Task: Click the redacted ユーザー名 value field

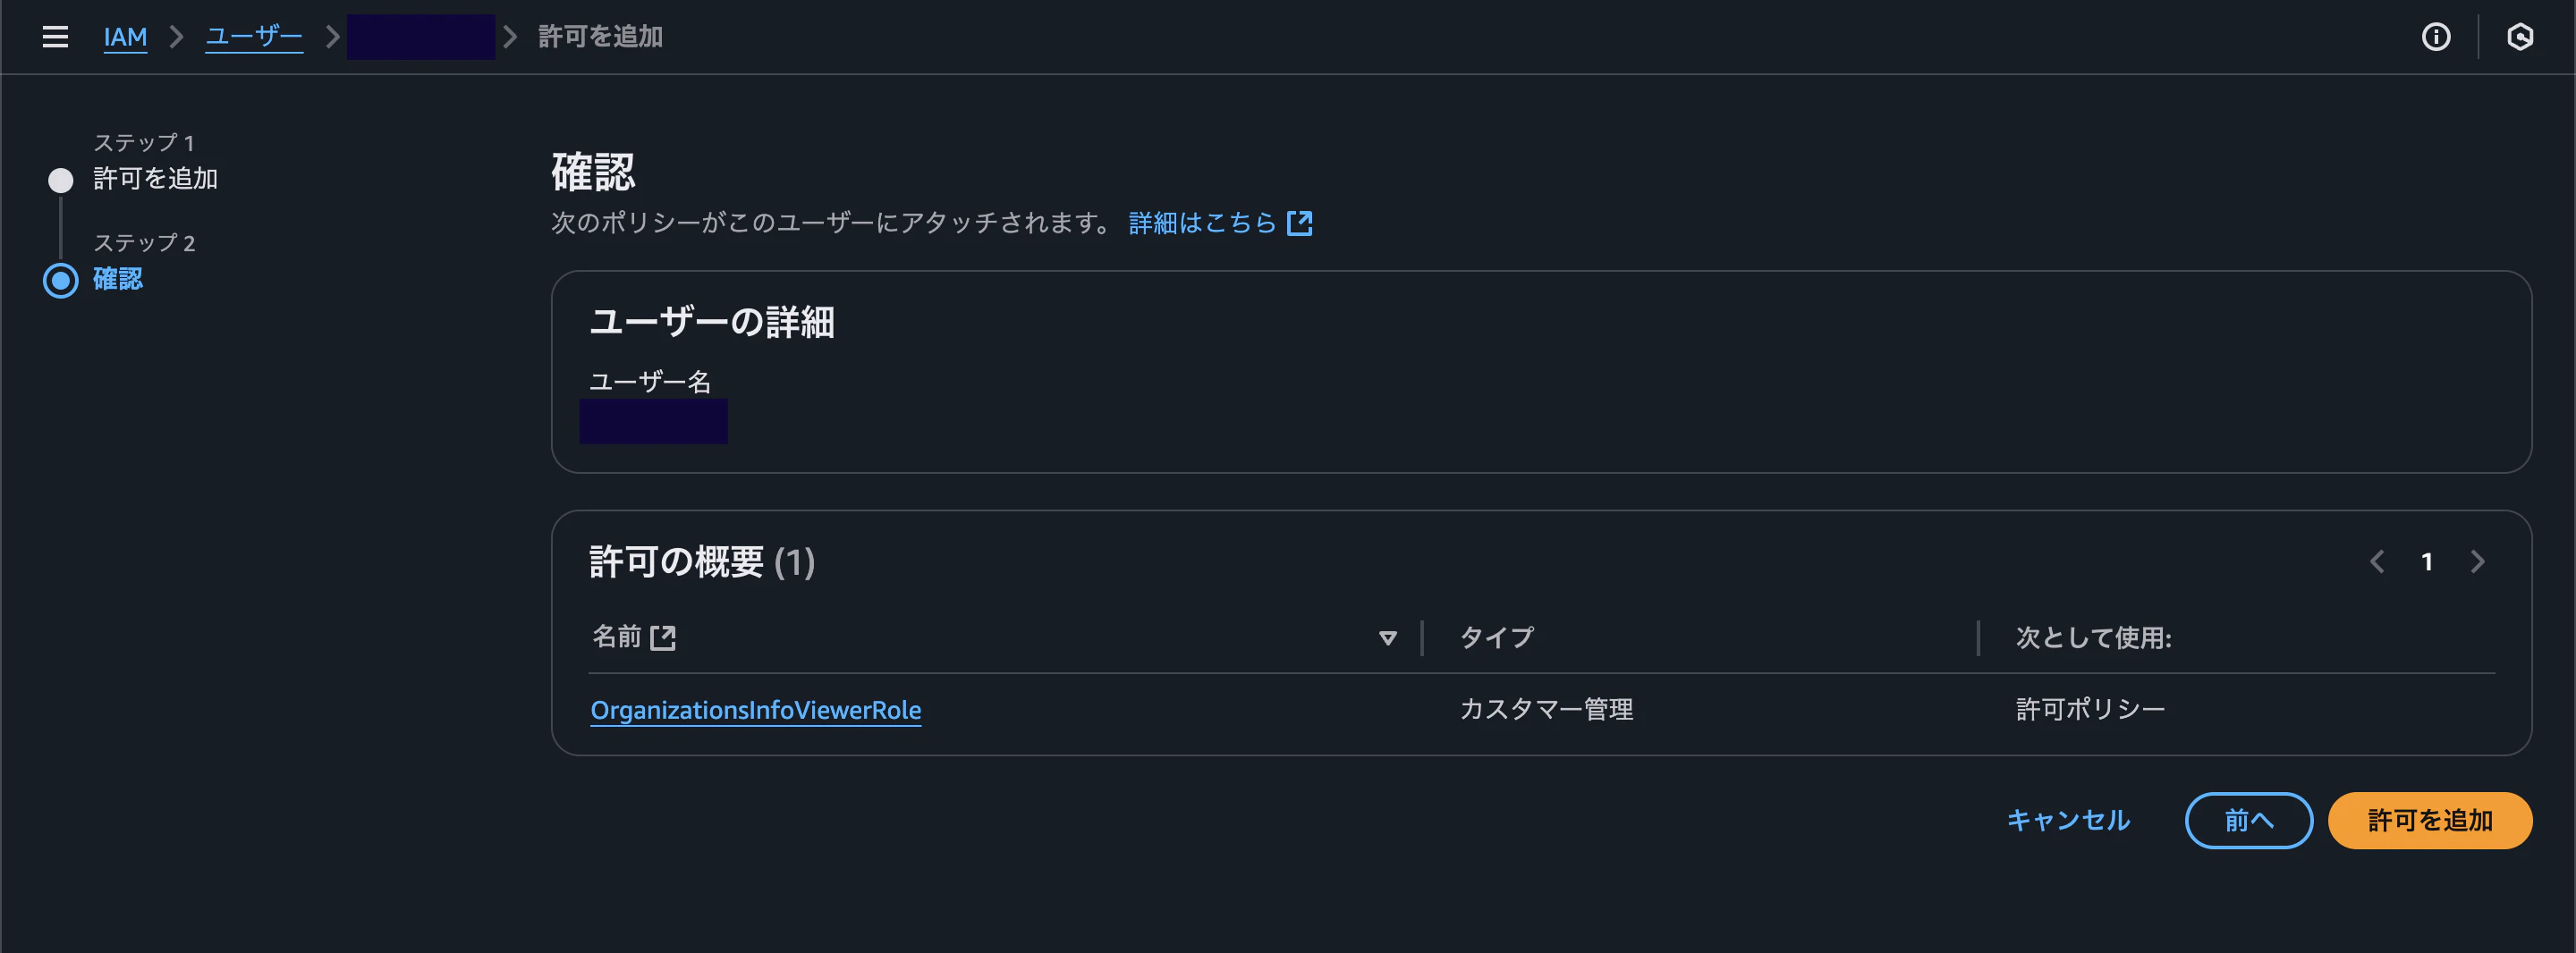Action: click(x=653, y=422)
